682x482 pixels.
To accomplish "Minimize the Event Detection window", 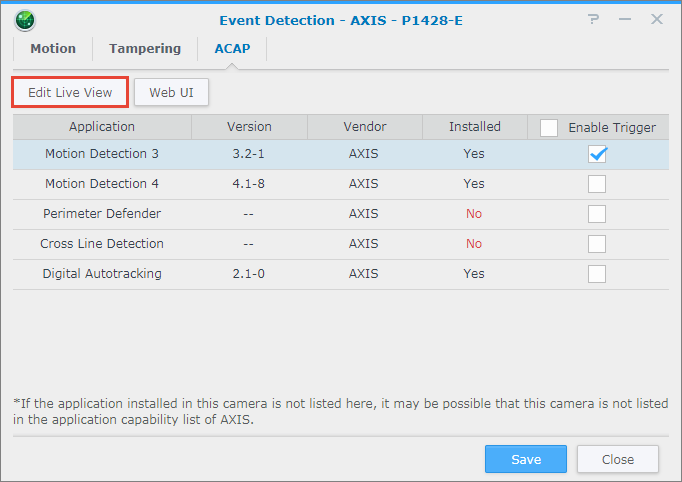I will 625,19.
